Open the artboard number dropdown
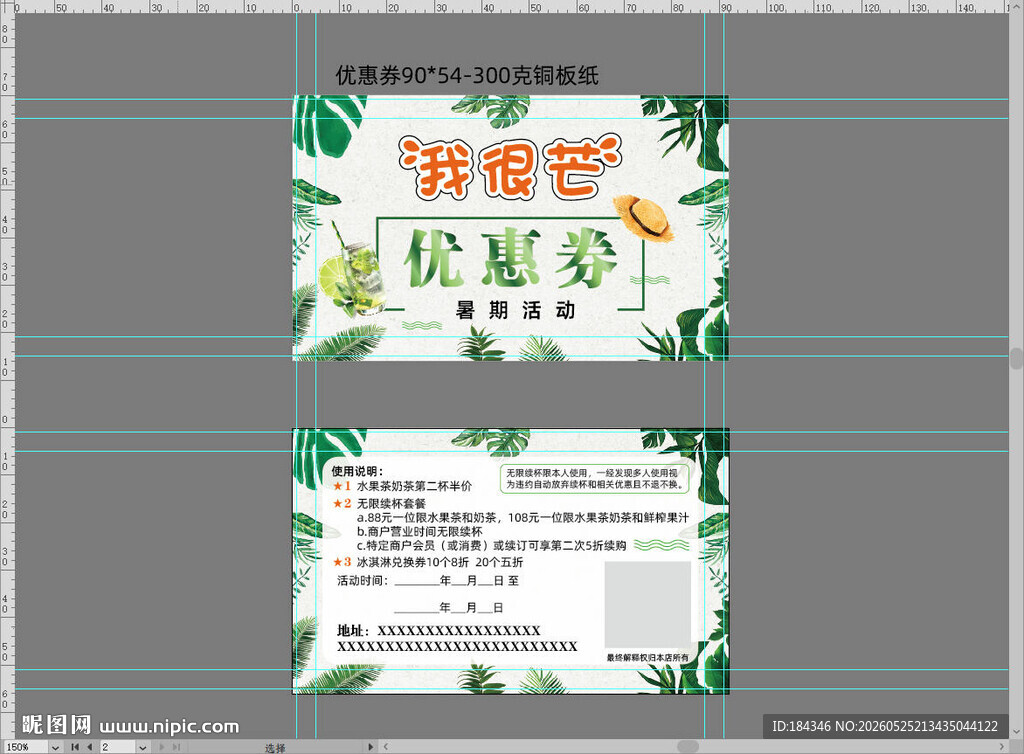Screen dimensions: 1024x754 [142, 747]
